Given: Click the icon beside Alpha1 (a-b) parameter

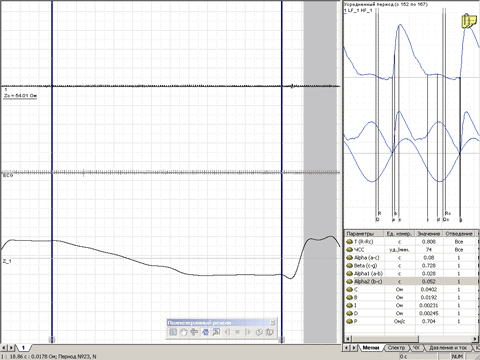Looking at the screenshot, I should click(x=350, y=274).
